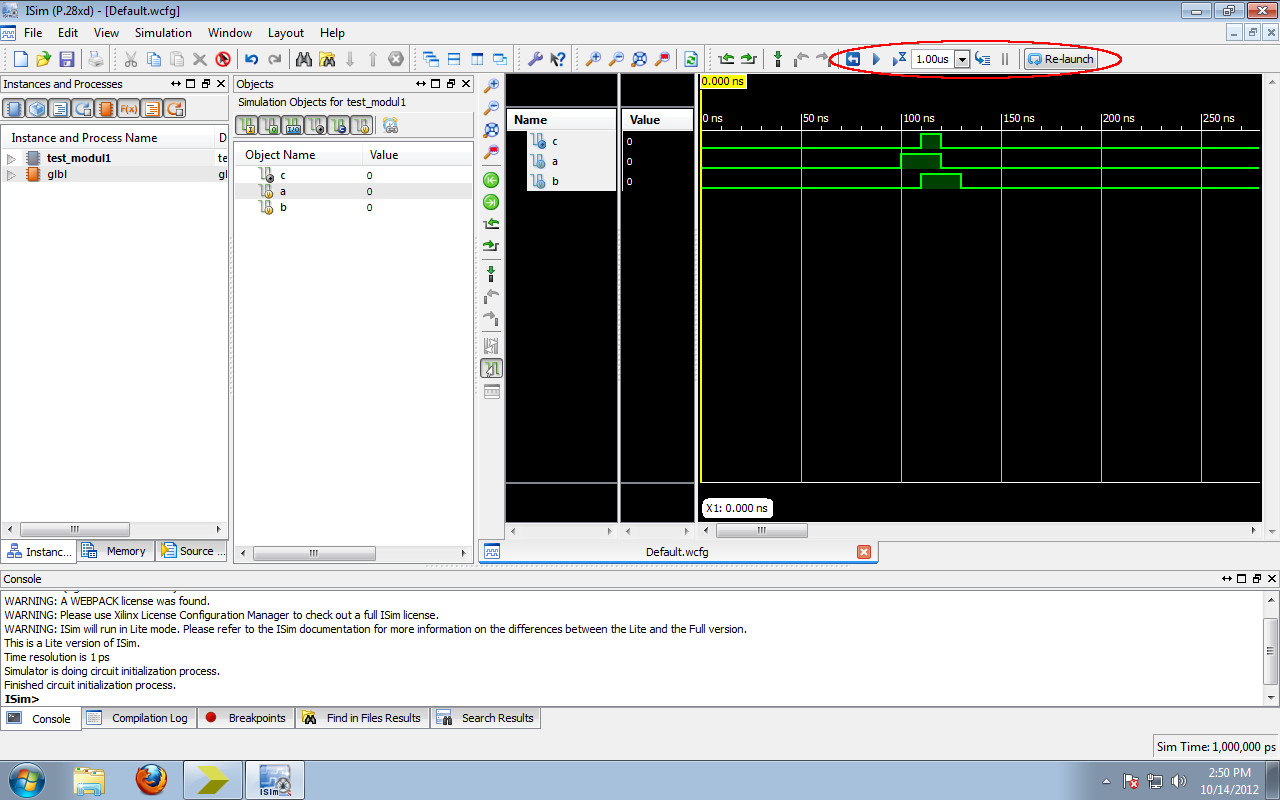
Task: Expand the glbl instance entry
Action: coord(10,174)
